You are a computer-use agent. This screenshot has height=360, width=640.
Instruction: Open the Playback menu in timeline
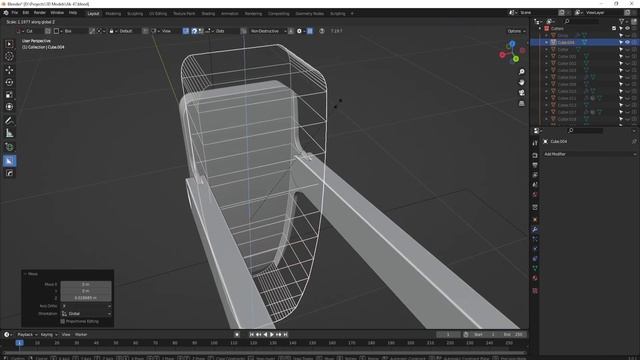tap(27, 334)
